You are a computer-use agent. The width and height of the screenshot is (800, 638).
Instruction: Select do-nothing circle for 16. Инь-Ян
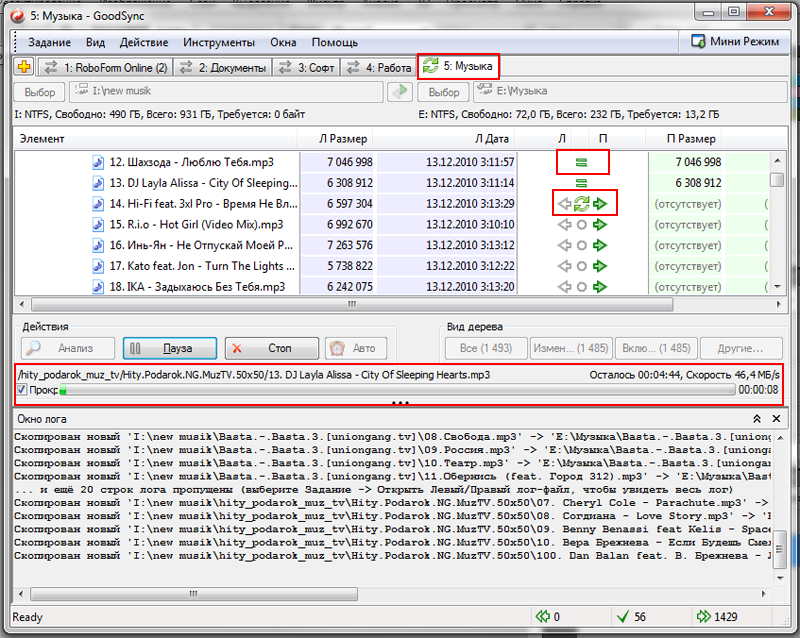point(582,246)
